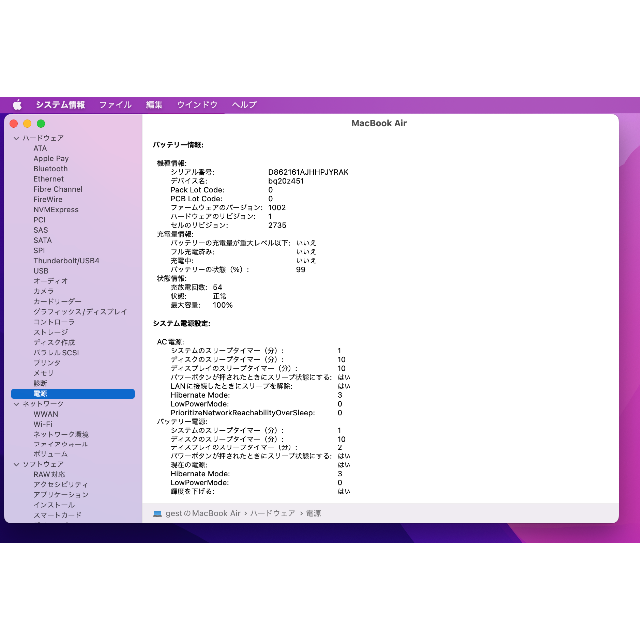Select プリンタ in the sidebar

click(x=47, y=362)
